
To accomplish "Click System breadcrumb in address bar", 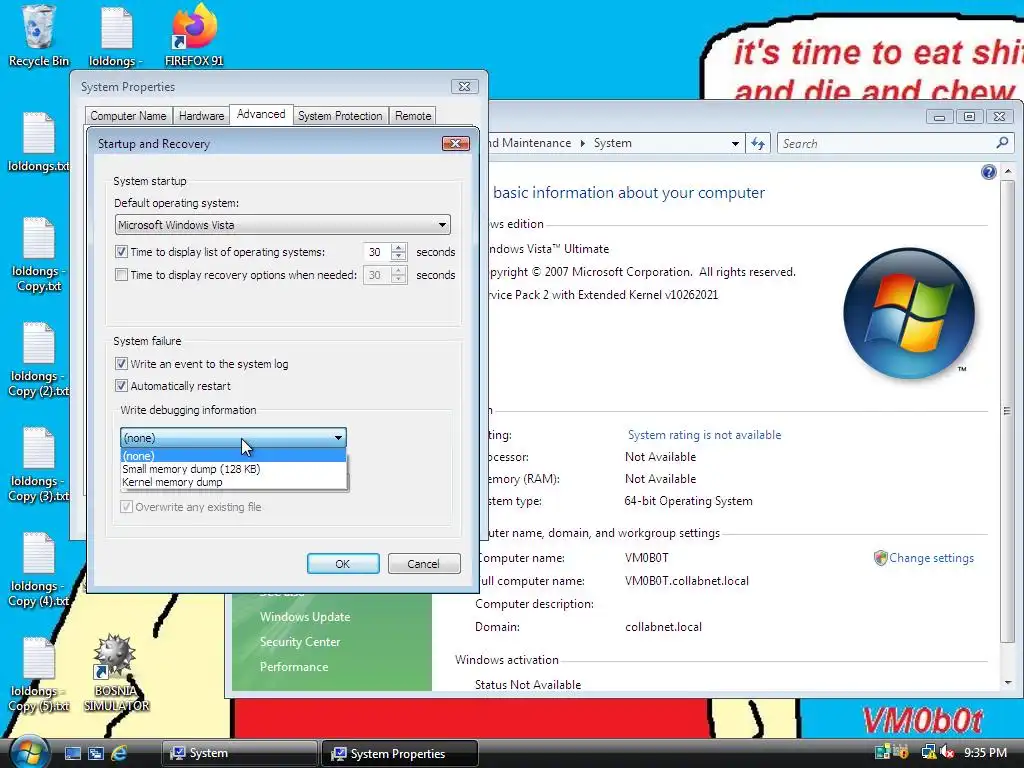I will pyautogui.click(x=613, y=143).
